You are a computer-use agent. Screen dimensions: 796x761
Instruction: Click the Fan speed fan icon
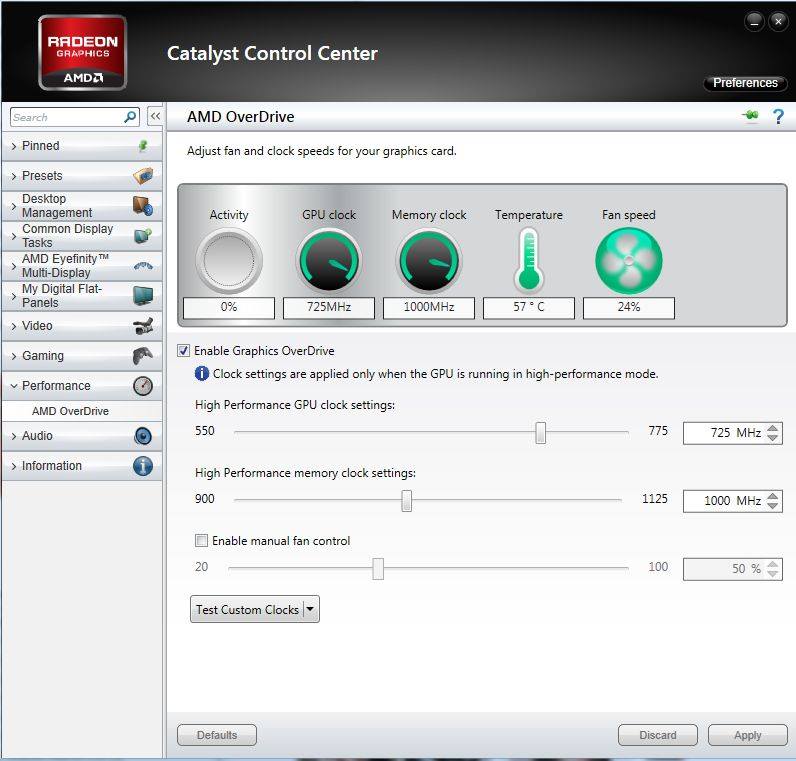tap(629, 260)
